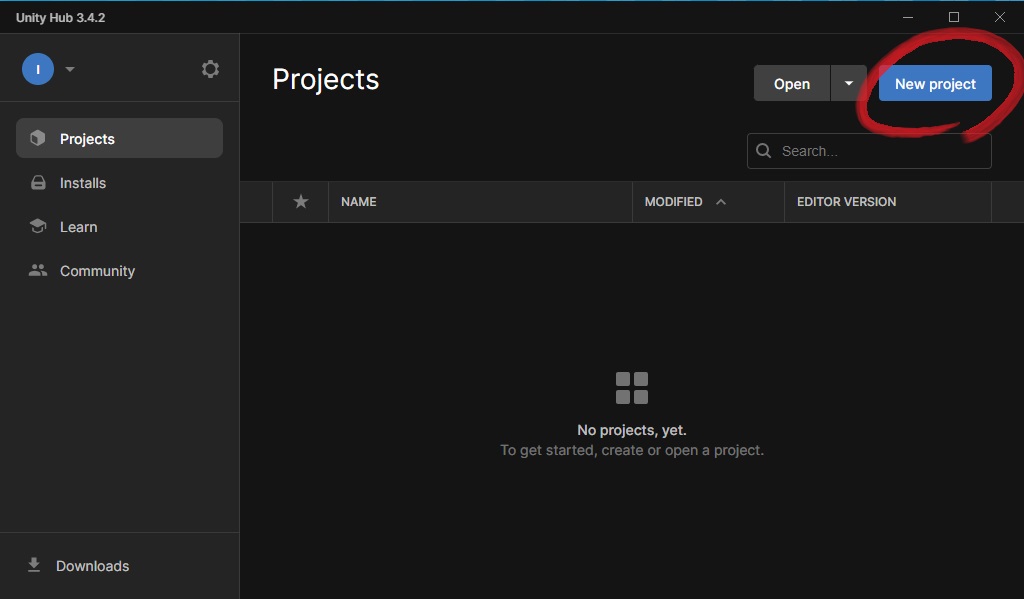Click the empty projects grid icon
Screen dimensions: 1024x599
point(632,388)
